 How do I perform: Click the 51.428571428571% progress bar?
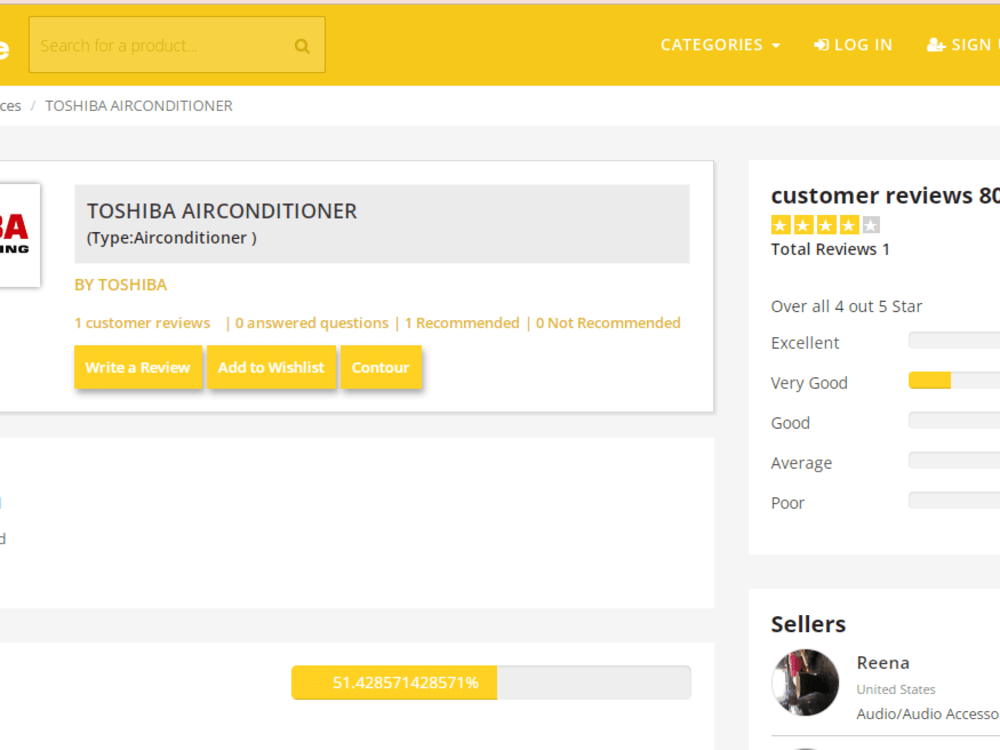coord(491,682)
